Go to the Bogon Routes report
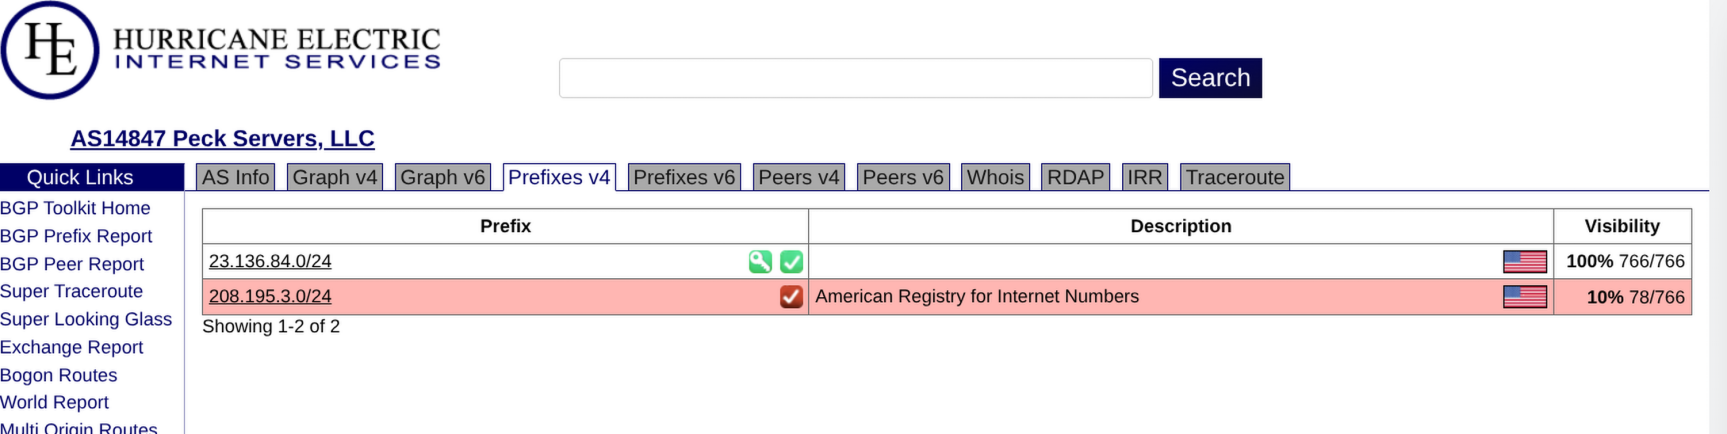 click(59, 375)
